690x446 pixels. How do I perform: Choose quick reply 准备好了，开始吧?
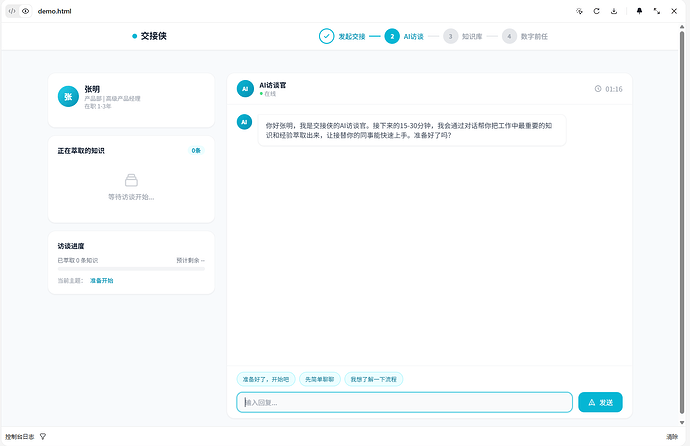[x=266, y=379]
